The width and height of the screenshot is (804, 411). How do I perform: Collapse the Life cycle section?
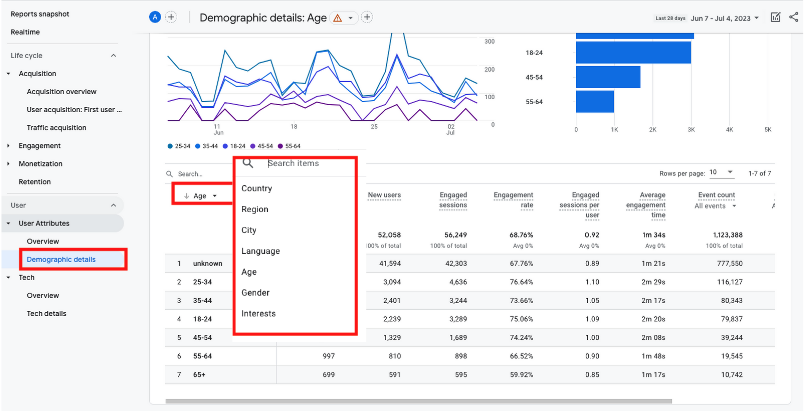click(113, 55)
